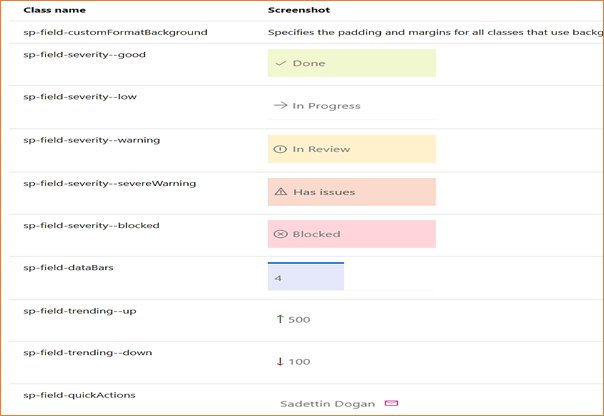Viewport: 604px width, 416px height.
Task: Select the sp-field-trending--up class name
Action: (79, 311)
